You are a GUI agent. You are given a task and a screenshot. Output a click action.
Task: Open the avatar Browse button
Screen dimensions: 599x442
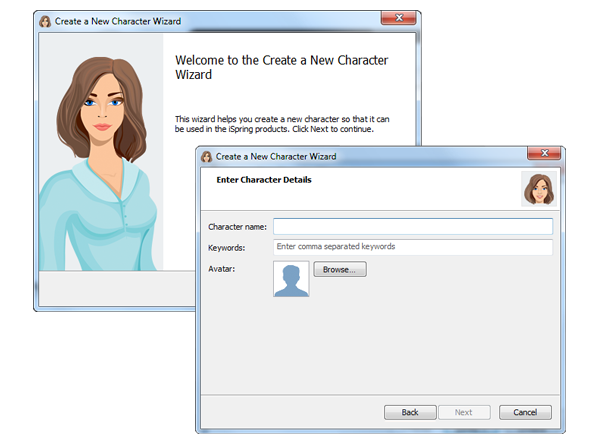click(x=340, y=269)
